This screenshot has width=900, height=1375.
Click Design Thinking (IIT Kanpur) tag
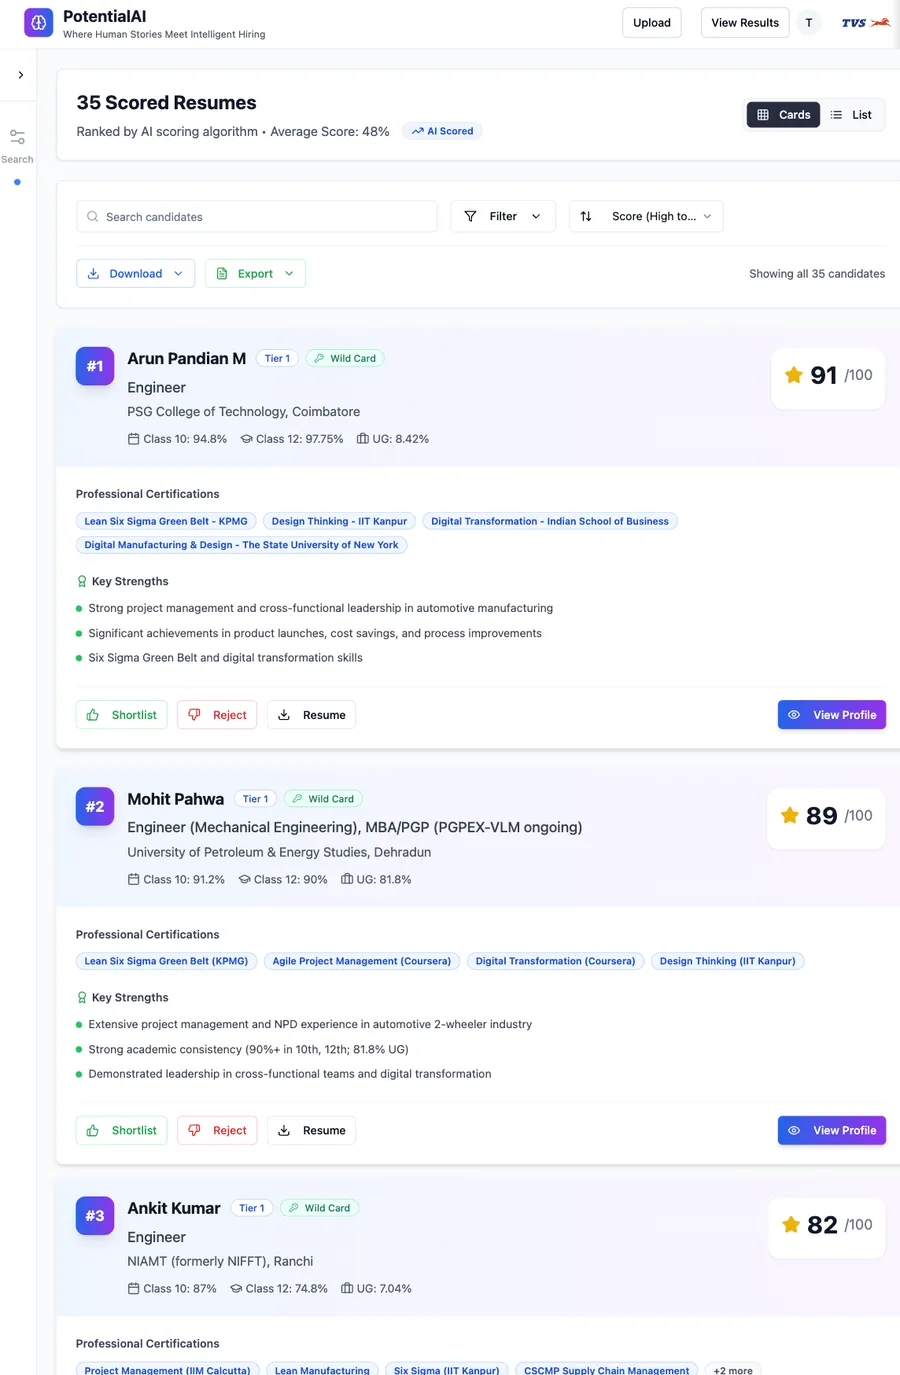pyautogui.click(x=728, y=961)
